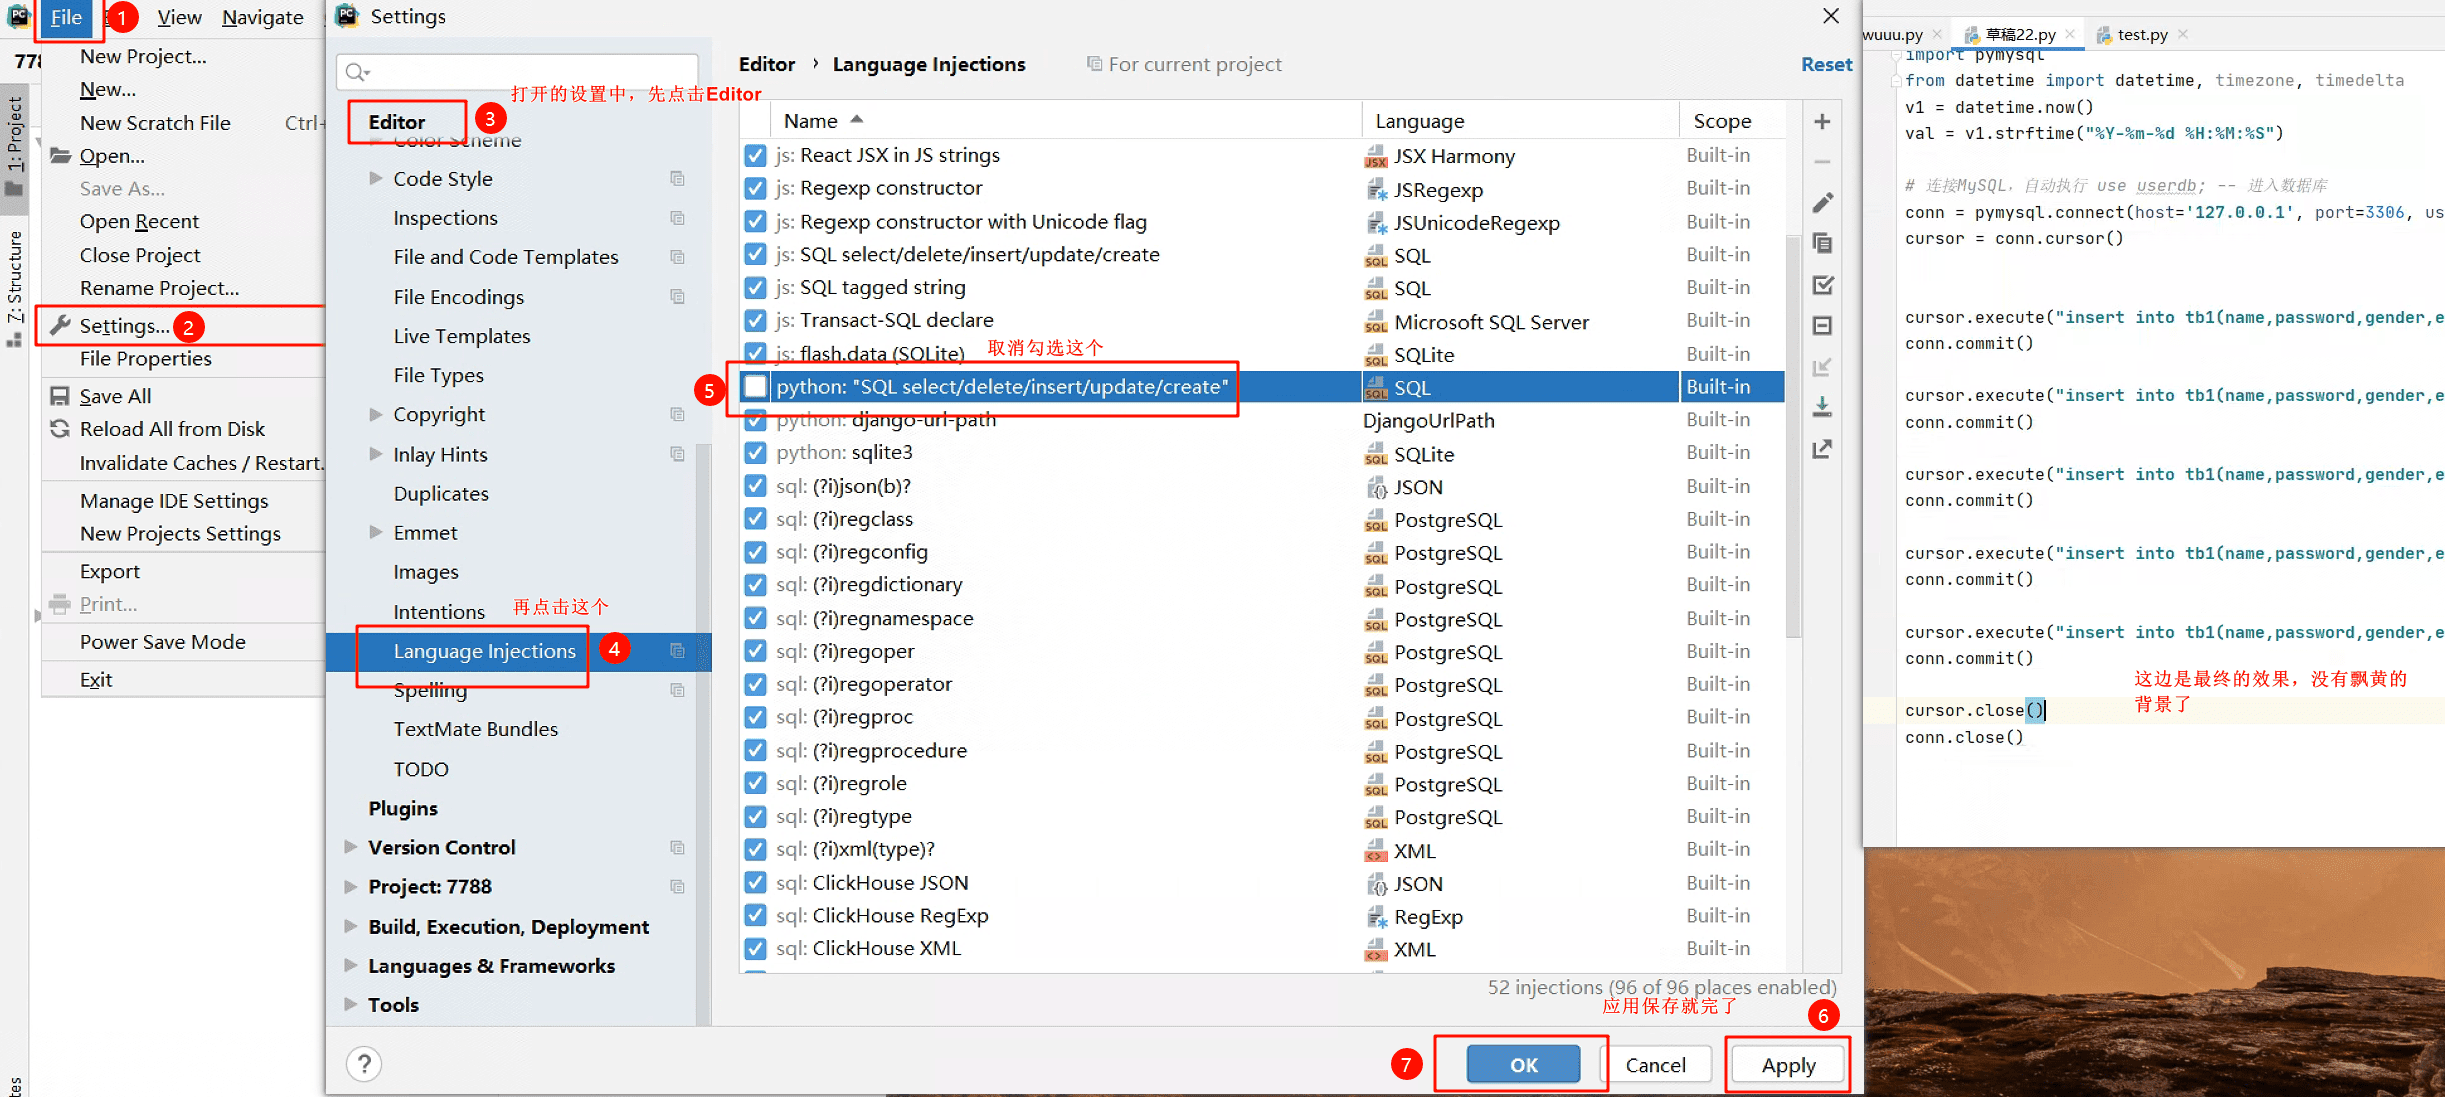
Task: Click the Open folder icon in File menu
Action: click(x=60, y=156)
